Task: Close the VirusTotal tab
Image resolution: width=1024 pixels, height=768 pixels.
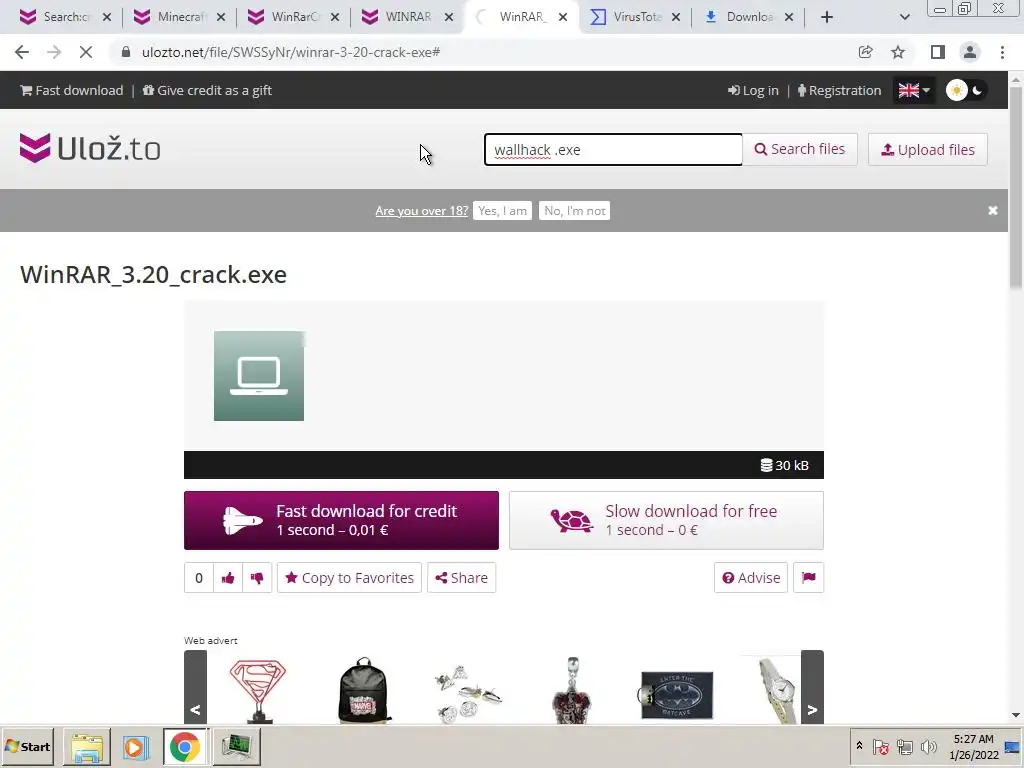Action: 676,17
